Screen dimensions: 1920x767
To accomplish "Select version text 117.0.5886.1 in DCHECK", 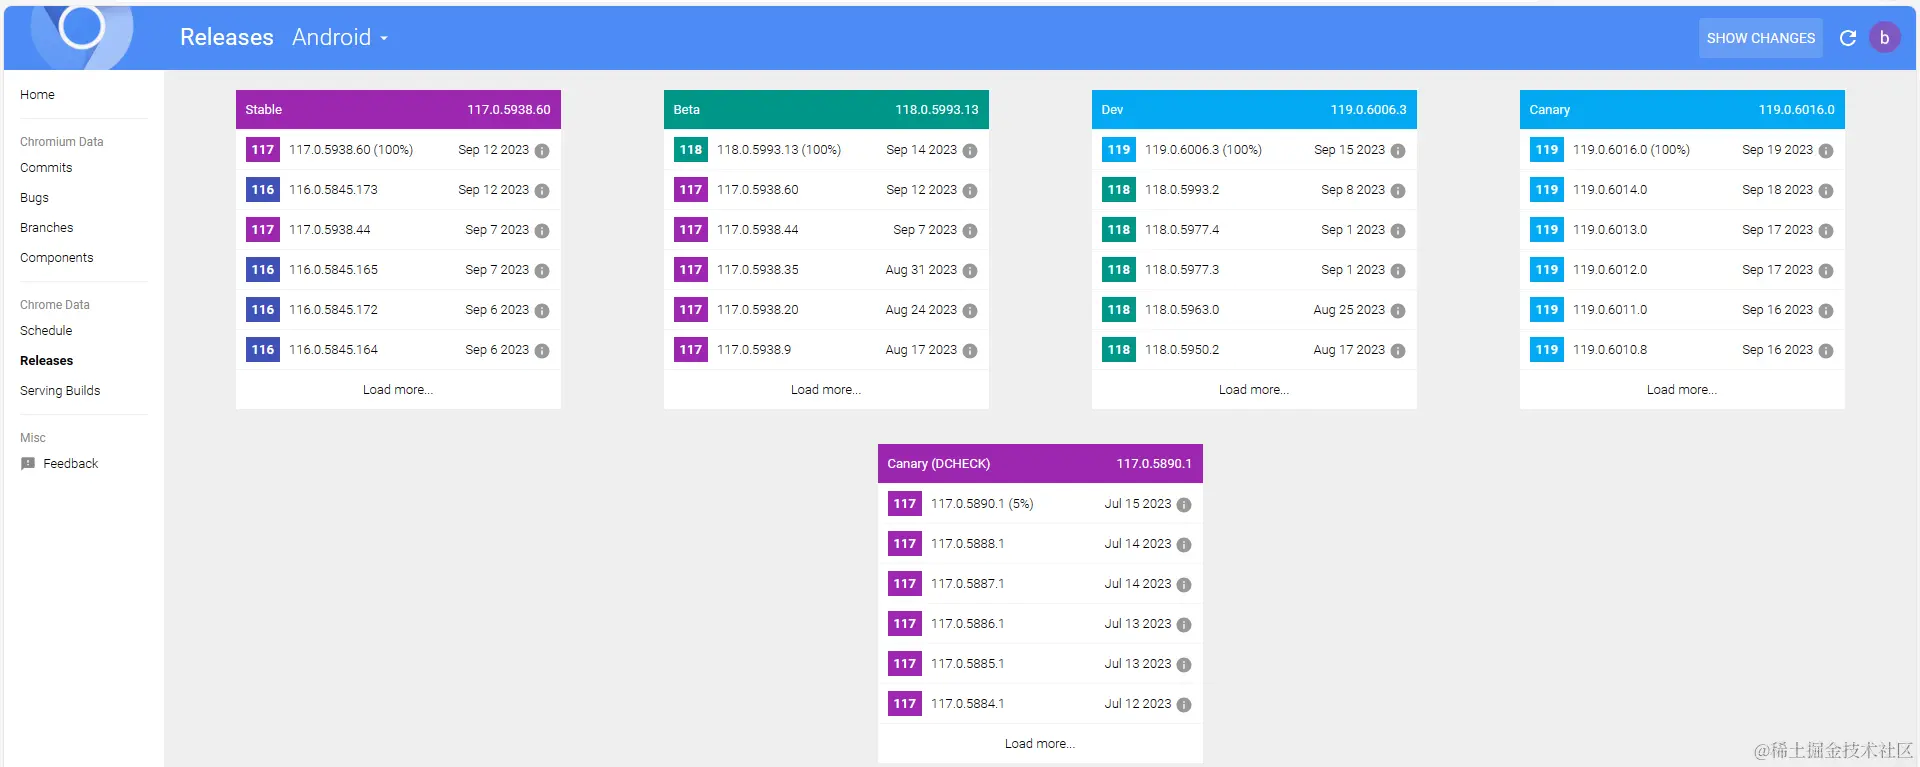I will pos(968,624).
